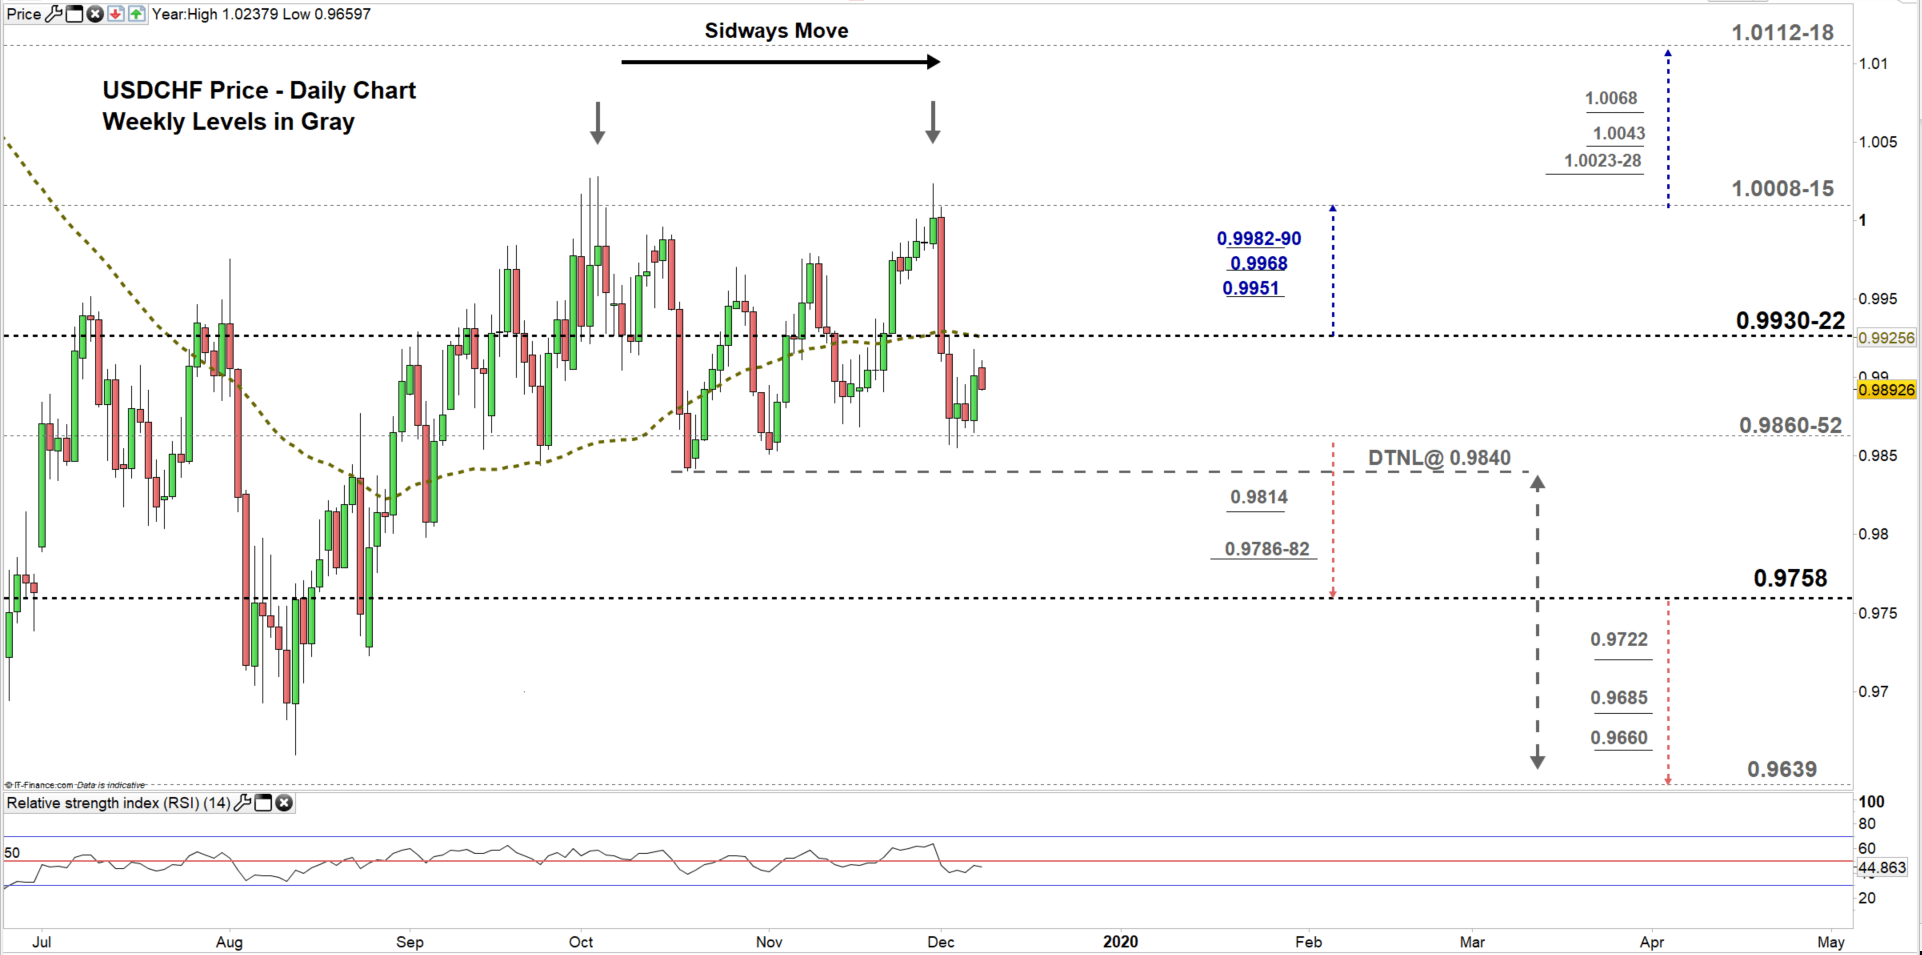
Task: Click the 1.0008-15 level label
Action: coord(1783,188)
